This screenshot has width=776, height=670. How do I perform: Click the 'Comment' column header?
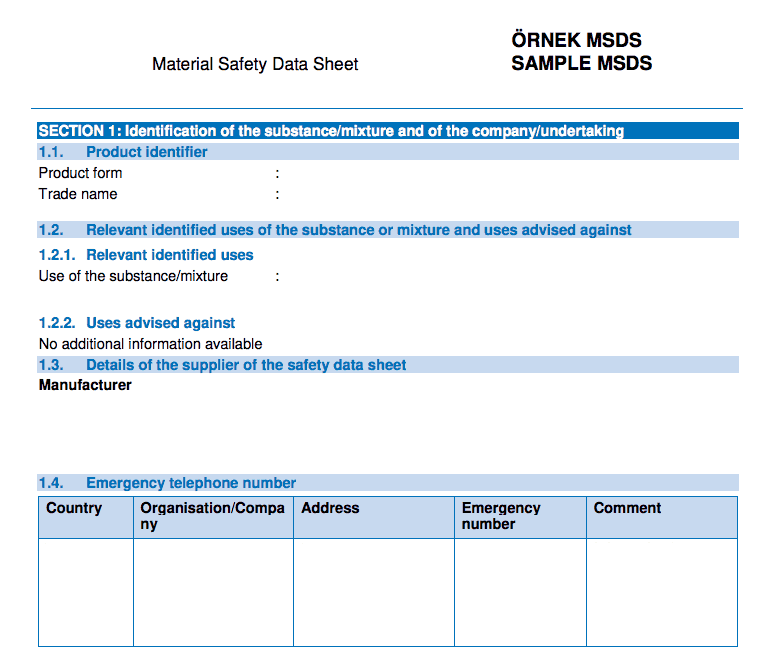(x=662, y=518)
